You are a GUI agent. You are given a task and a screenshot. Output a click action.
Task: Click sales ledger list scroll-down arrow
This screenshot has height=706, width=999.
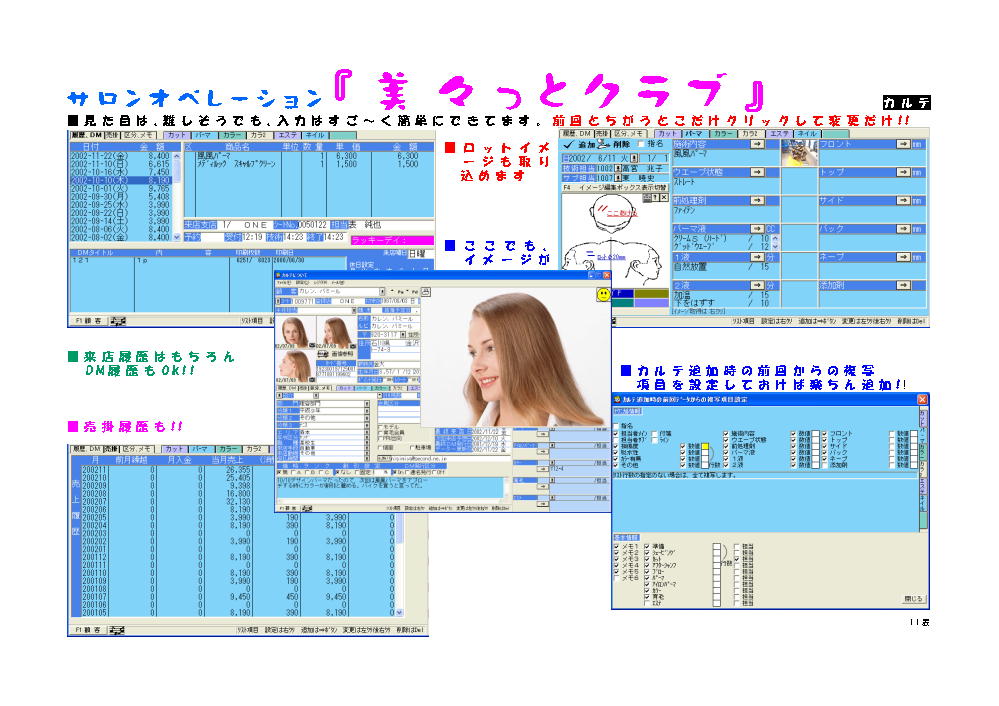[399, 613]
